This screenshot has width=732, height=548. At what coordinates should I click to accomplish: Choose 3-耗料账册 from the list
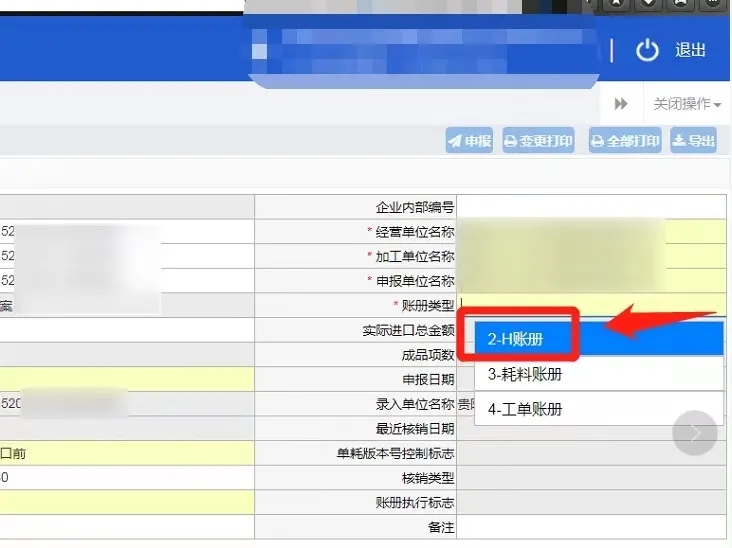pos(598,375)
